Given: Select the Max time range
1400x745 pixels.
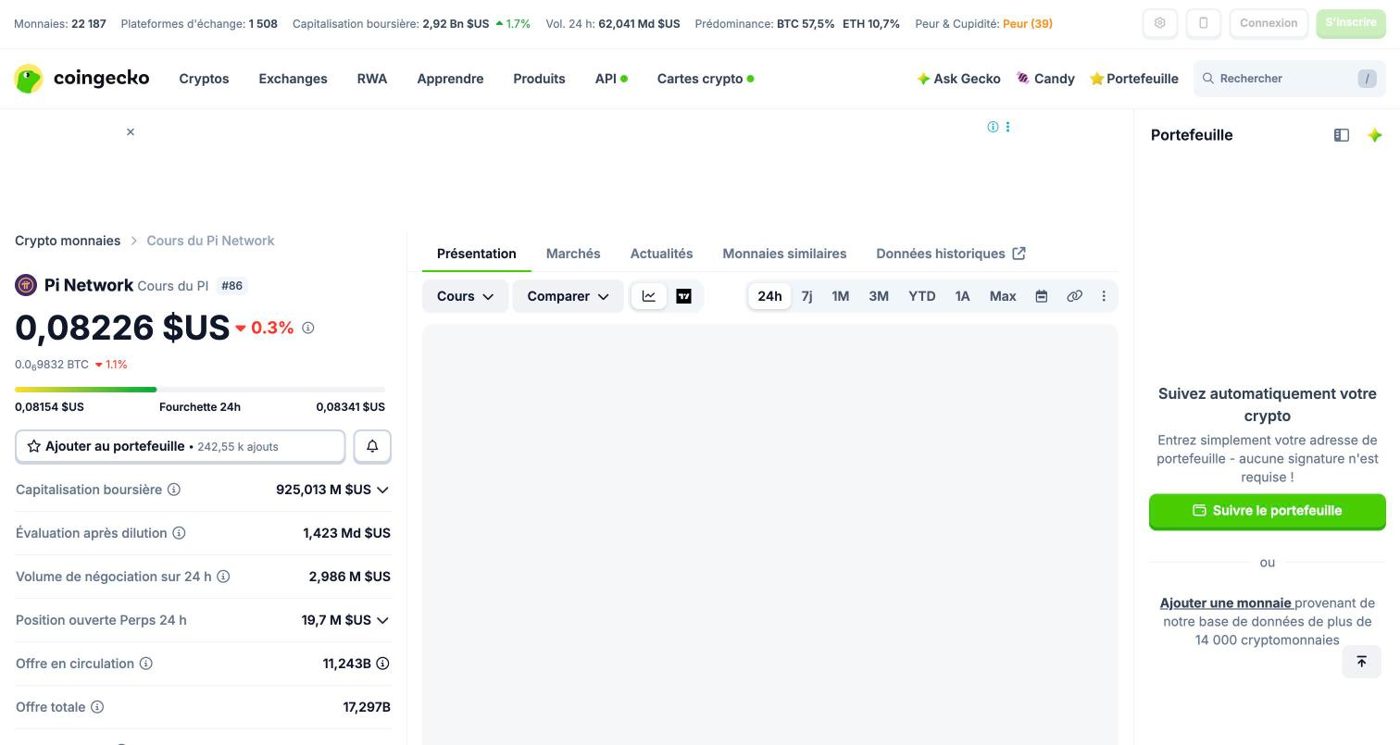Looking at the screenshot, I should click(x=1003, y=296).
